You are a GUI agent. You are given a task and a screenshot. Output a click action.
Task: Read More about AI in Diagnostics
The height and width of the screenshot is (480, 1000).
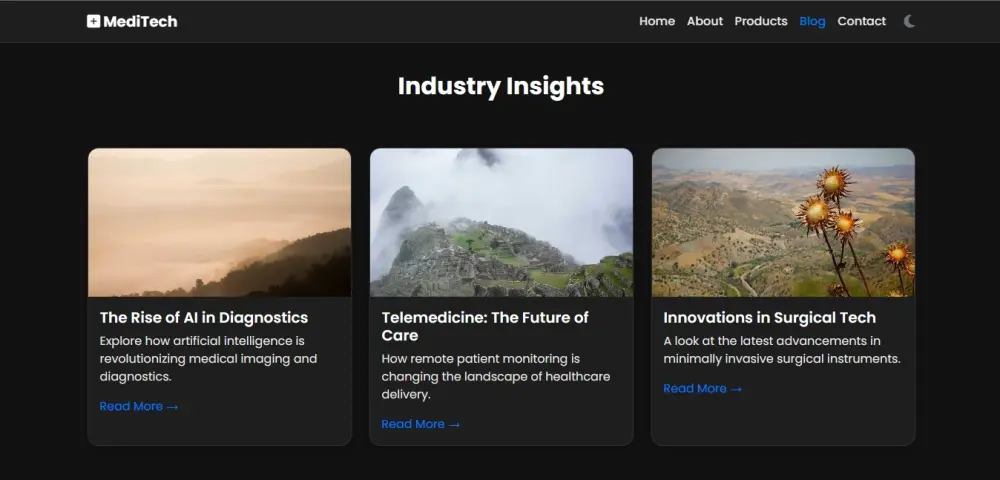[139, 407]
